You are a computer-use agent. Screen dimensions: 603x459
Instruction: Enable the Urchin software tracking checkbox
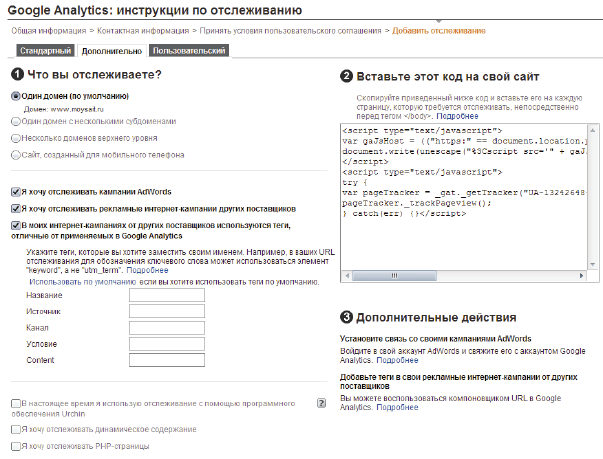point(15,402)
